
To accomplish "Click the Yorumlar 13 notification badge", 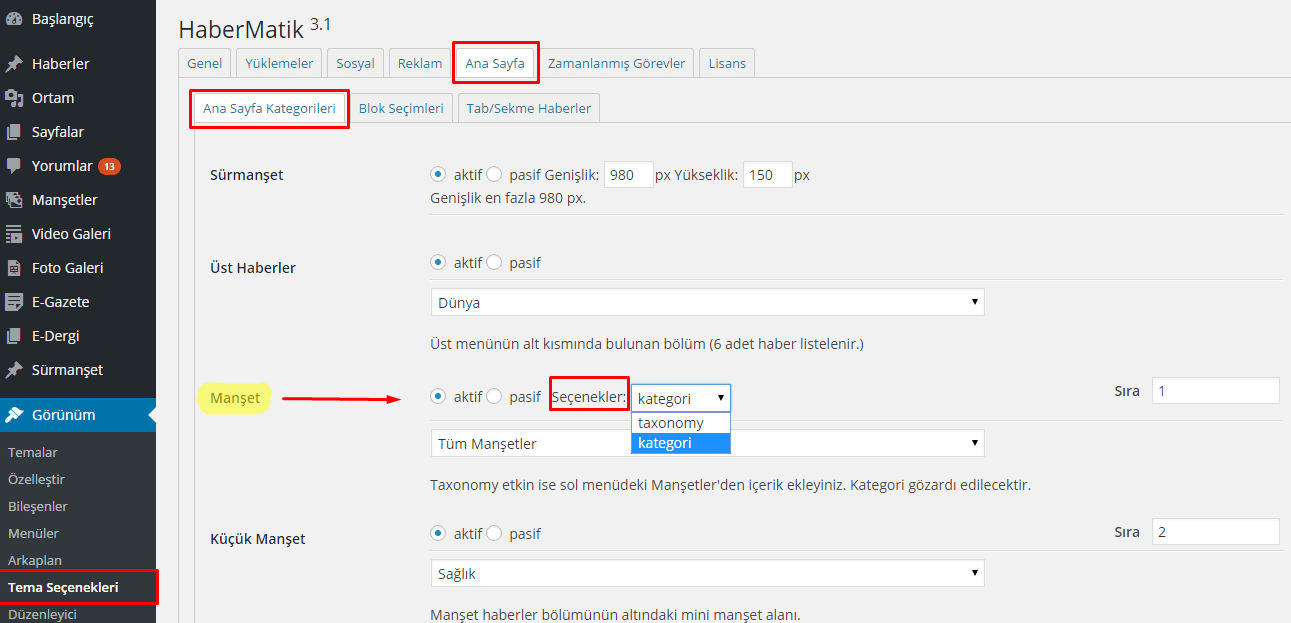I will 109,166.
